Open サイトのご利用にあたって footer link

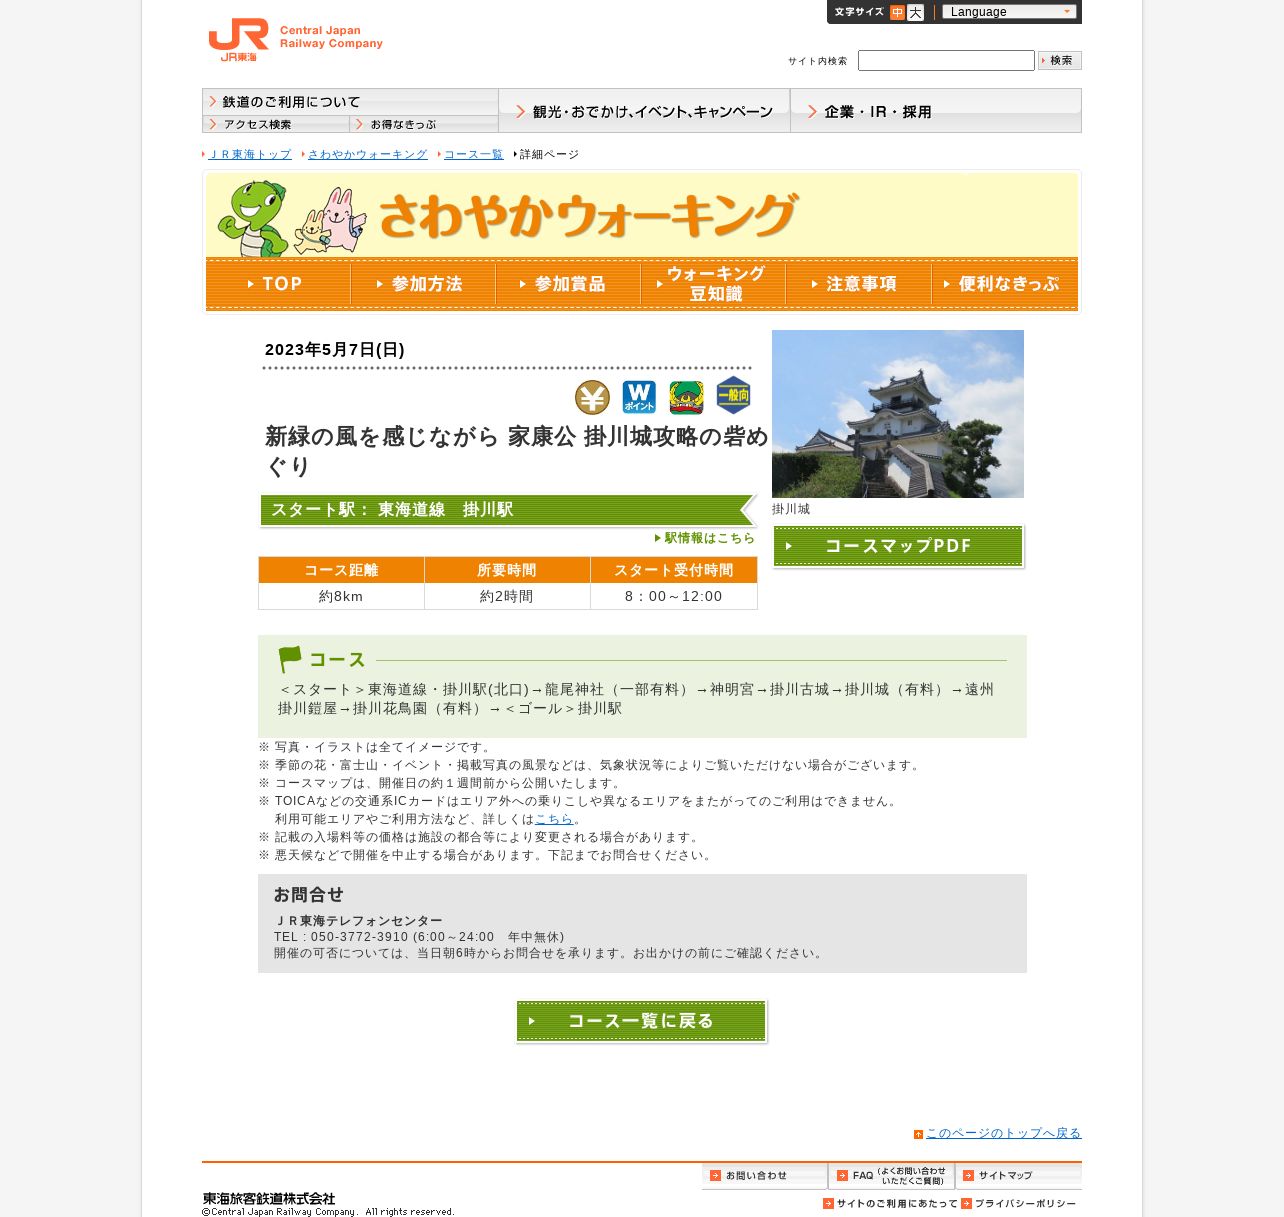890,1204
